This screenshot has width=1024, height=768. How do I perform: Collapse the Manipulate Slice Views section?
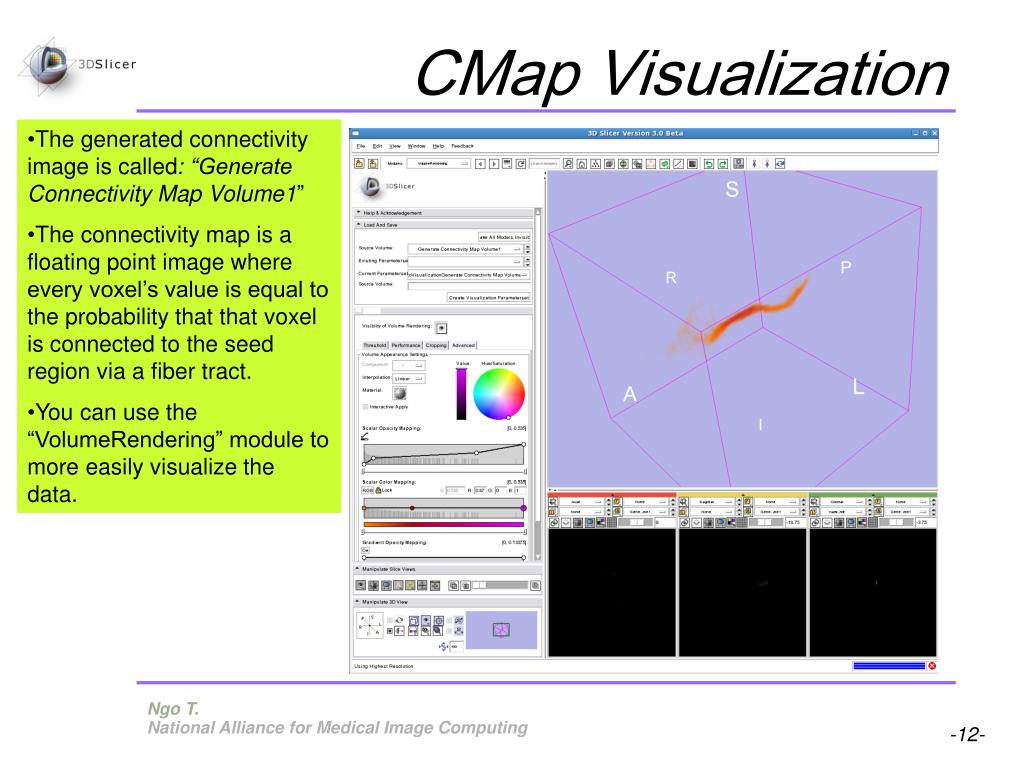click(x=447, y=569)
